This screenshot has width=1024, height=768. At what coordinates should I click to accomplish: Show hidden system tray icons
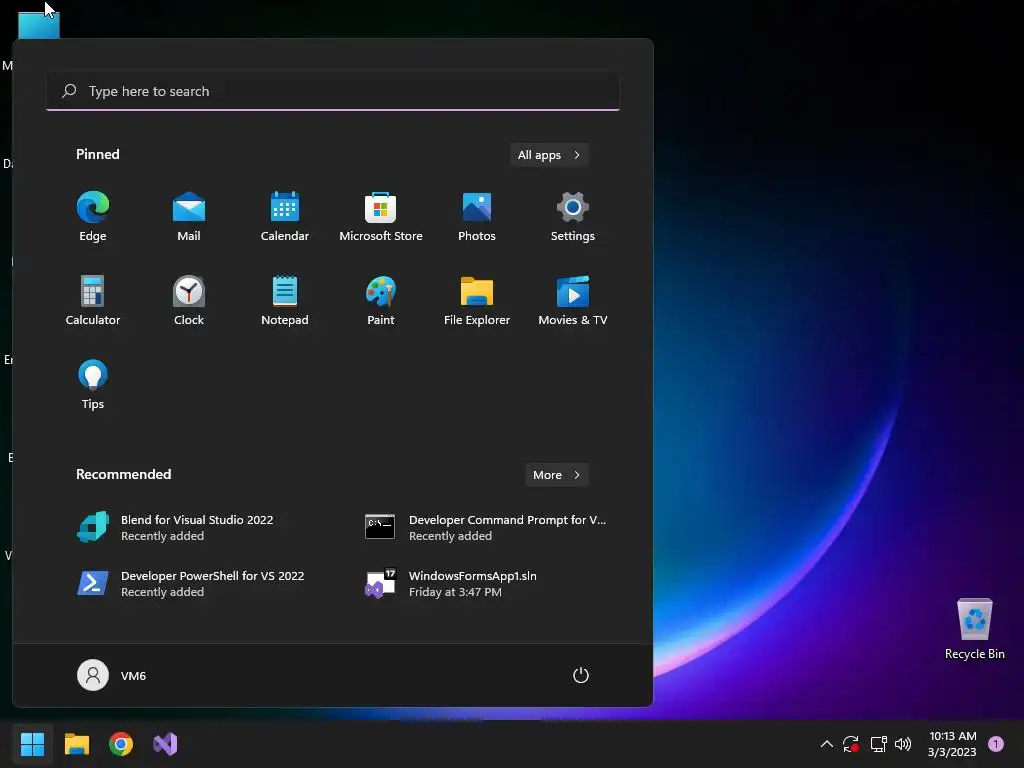(826, 744)
